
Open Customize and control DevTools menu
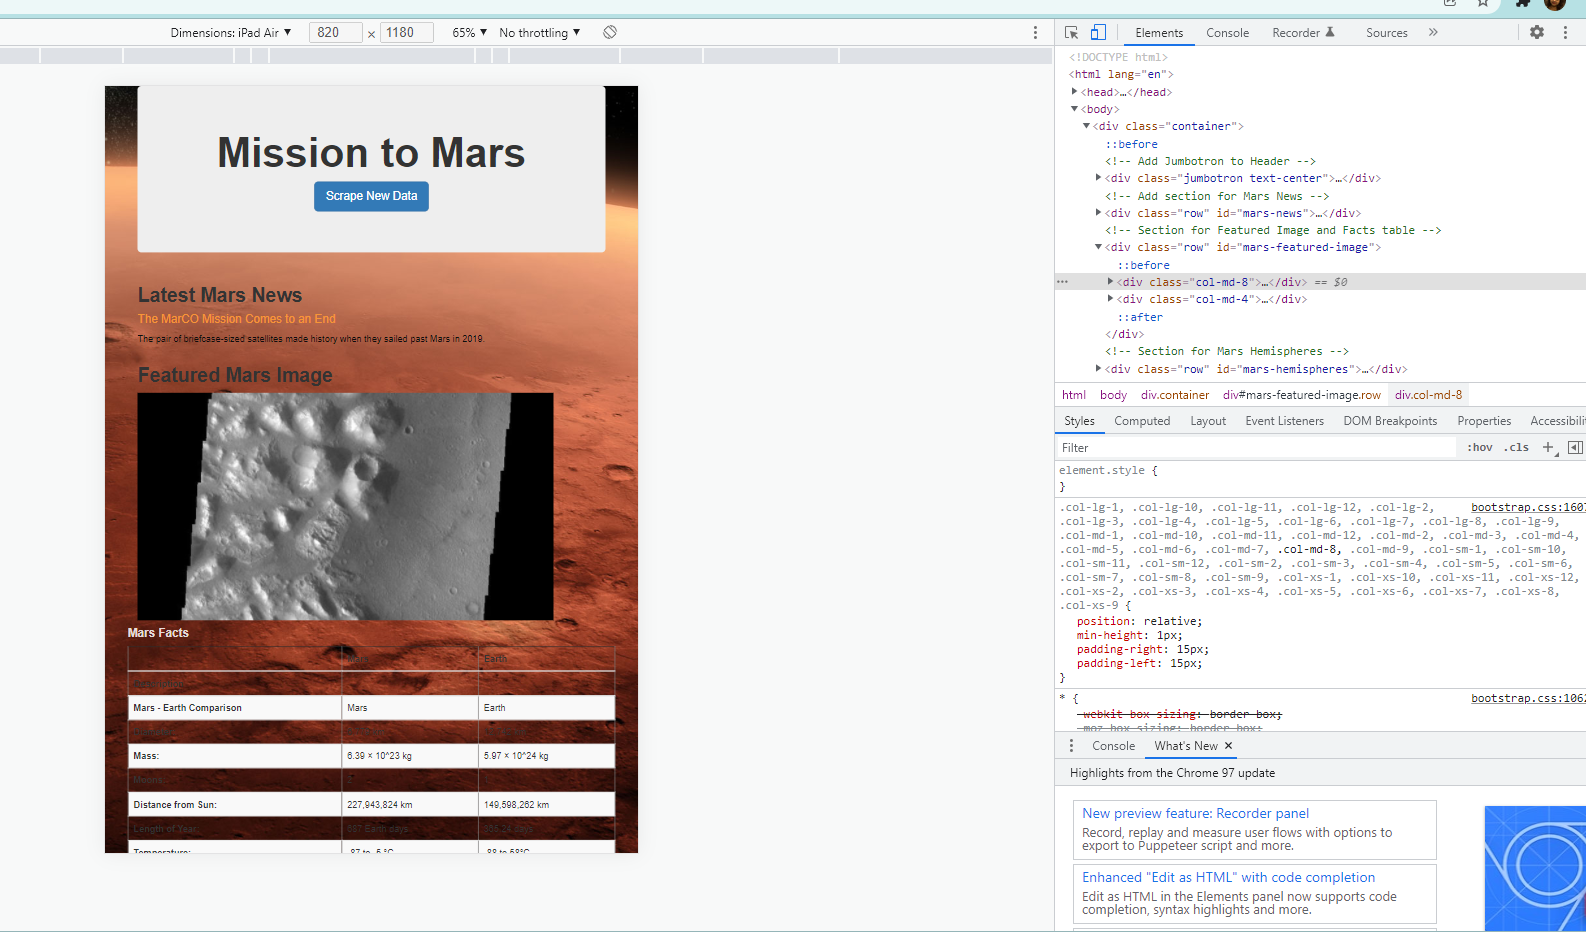(1565, 32)
